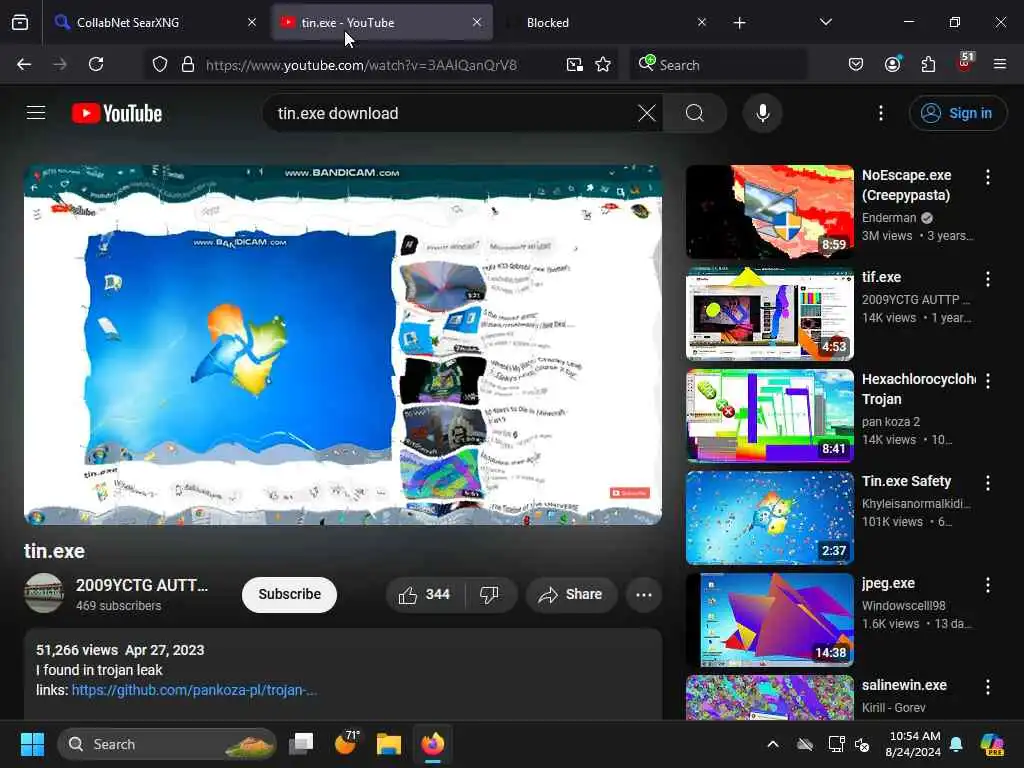Open Pocket save icon

[856, 64]
